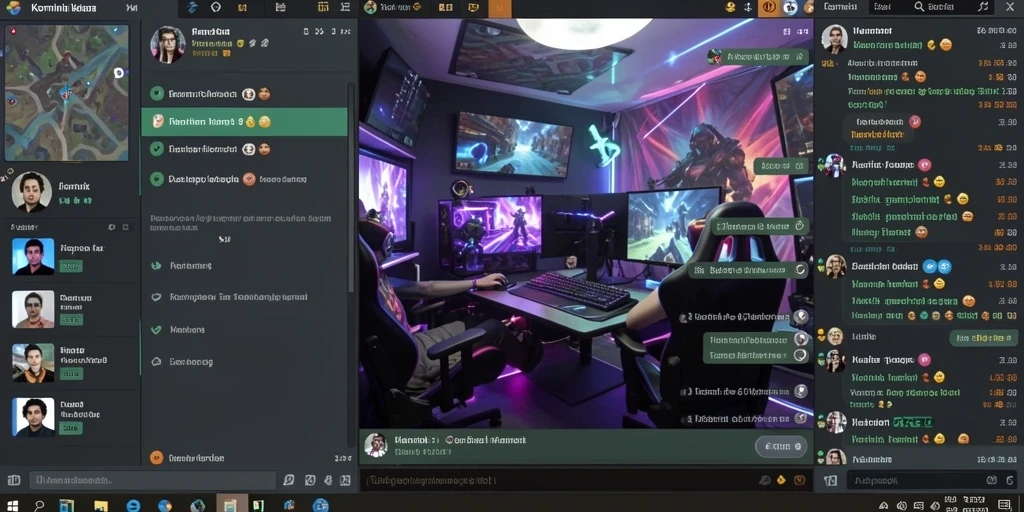
Task: Open the minimap thumbnail in top-left
Action: (67, 93)
